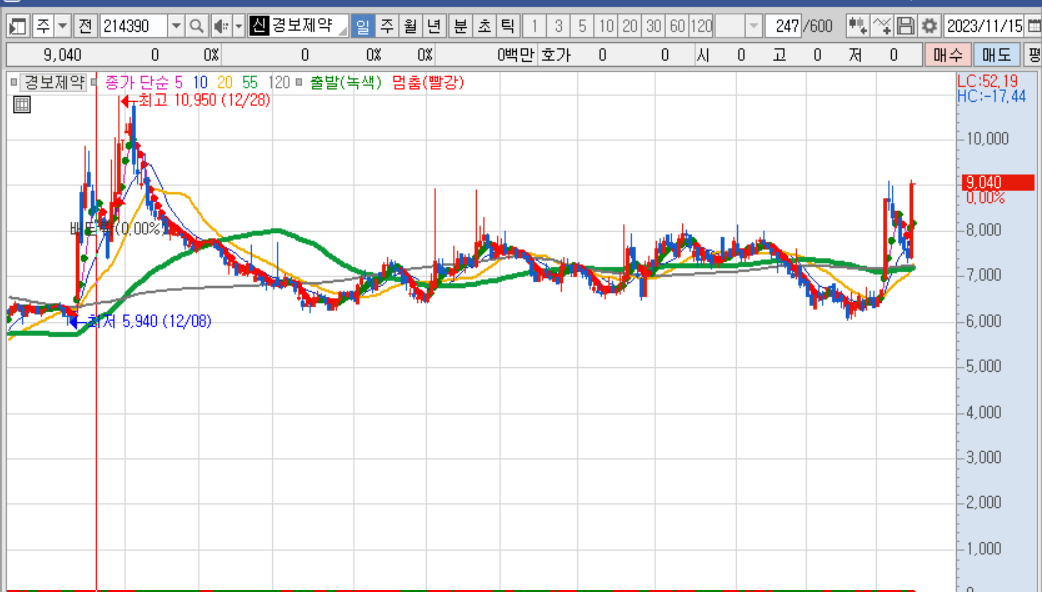Screen dimensions: 1042x592
Task: Switch to the 분 minute chart
Action: pyautogui.click(x=460, y=27)
